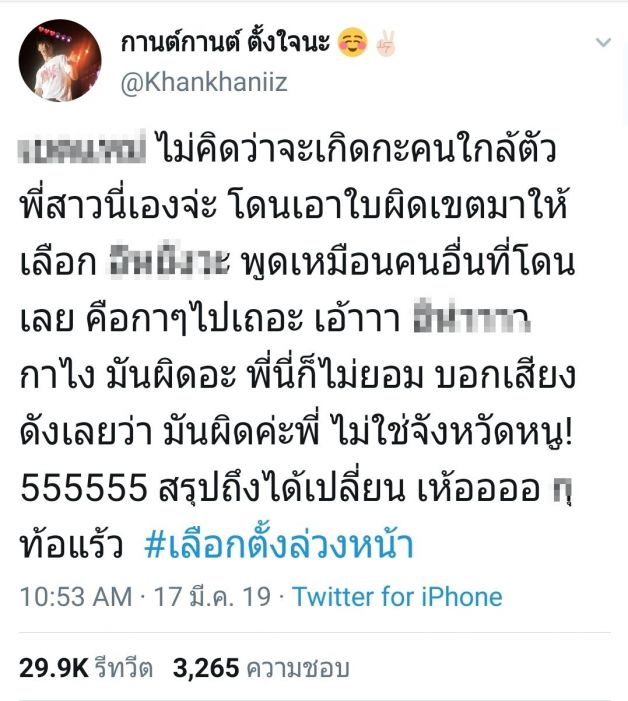
Task: Click the word ท้อแร้ว before the hashtag
Action: coord(72,544)
